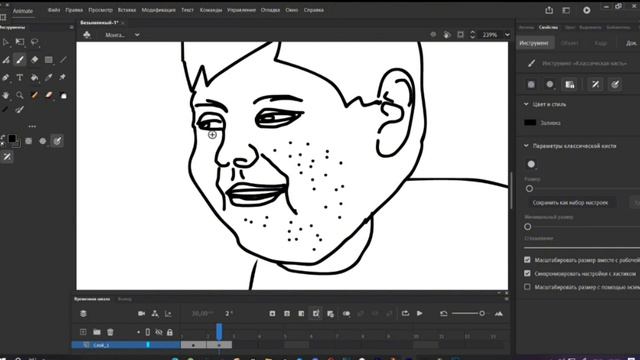Select the Text tool
Viewport: 640px width, 360px height.
point(20,78)
